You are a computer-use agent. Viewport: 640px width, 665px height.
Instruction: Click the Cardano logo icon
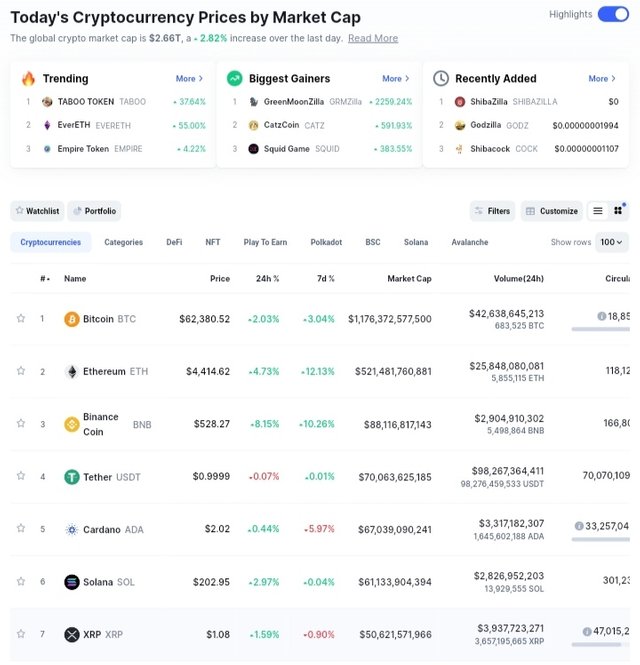tap(72, 529)
